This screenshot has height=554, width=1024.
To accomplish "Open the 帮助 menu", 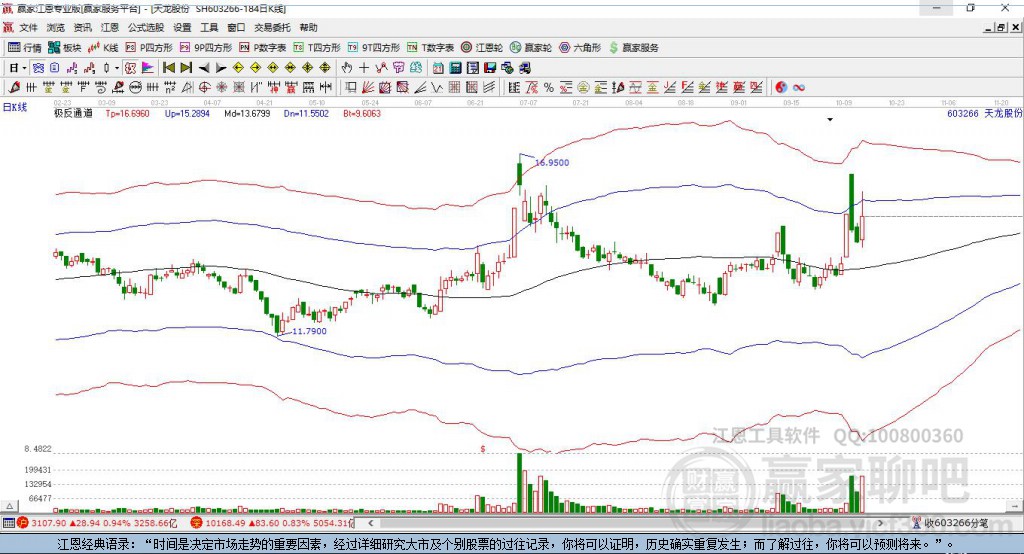I will (x=308, y=27).
